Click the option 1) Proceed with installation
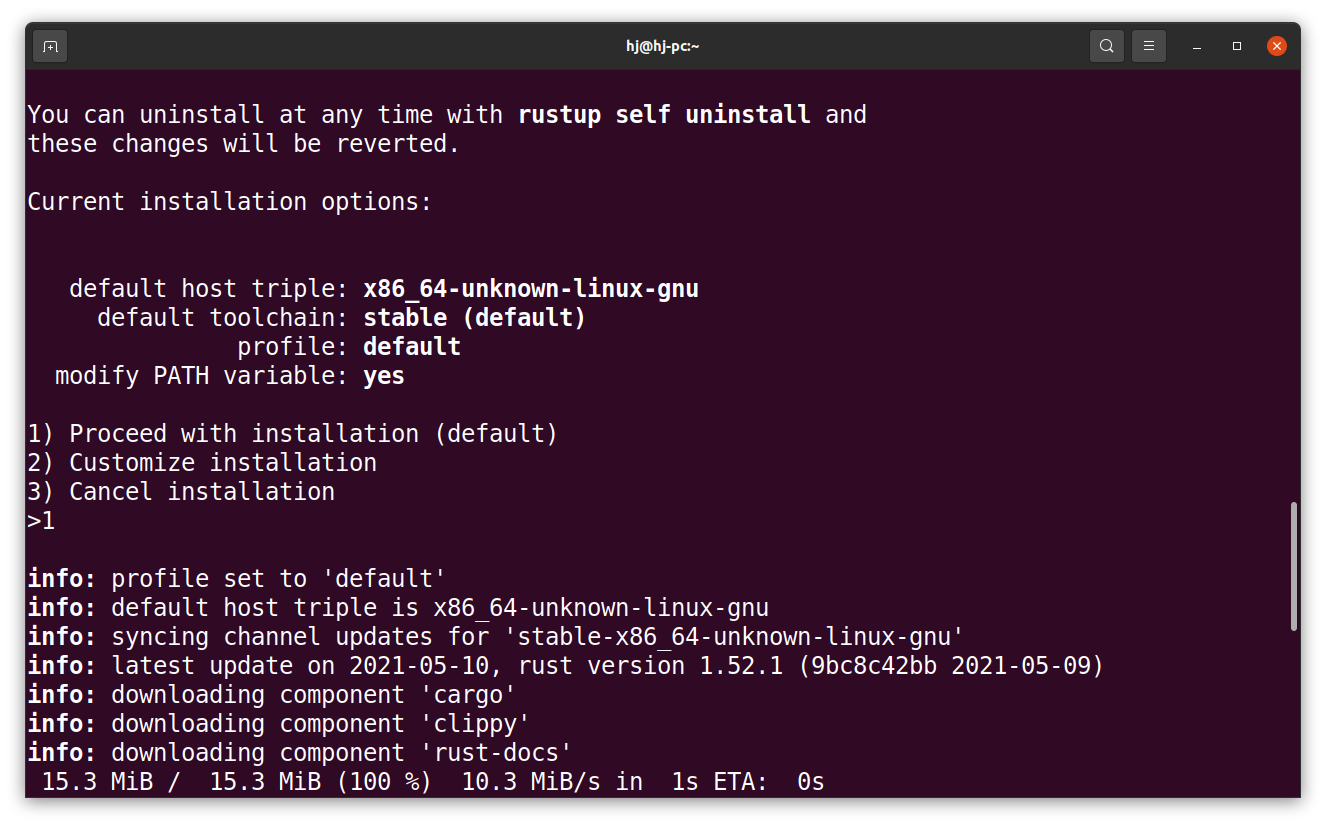 click(291, 433)
